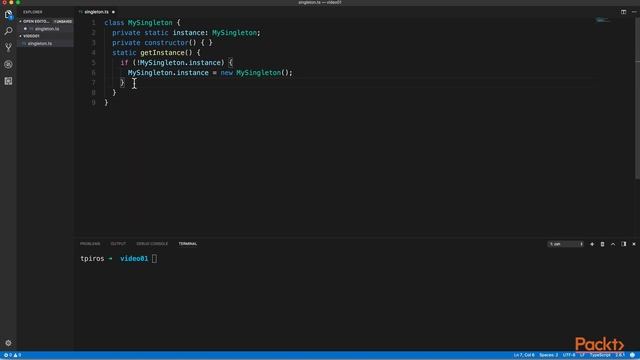Click errors and warnings count in status bar
640x360 pixels.
coord(12,355)
